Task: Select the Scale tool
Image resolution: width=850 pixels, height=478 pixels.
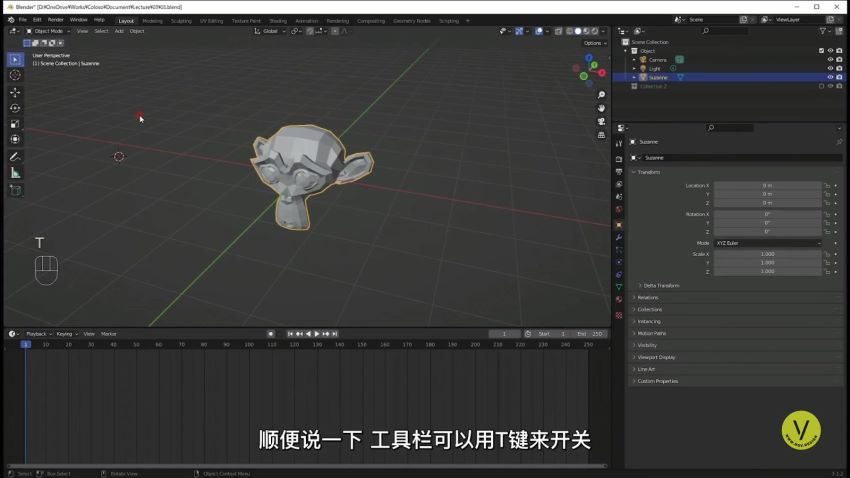Action: [15, 124]
